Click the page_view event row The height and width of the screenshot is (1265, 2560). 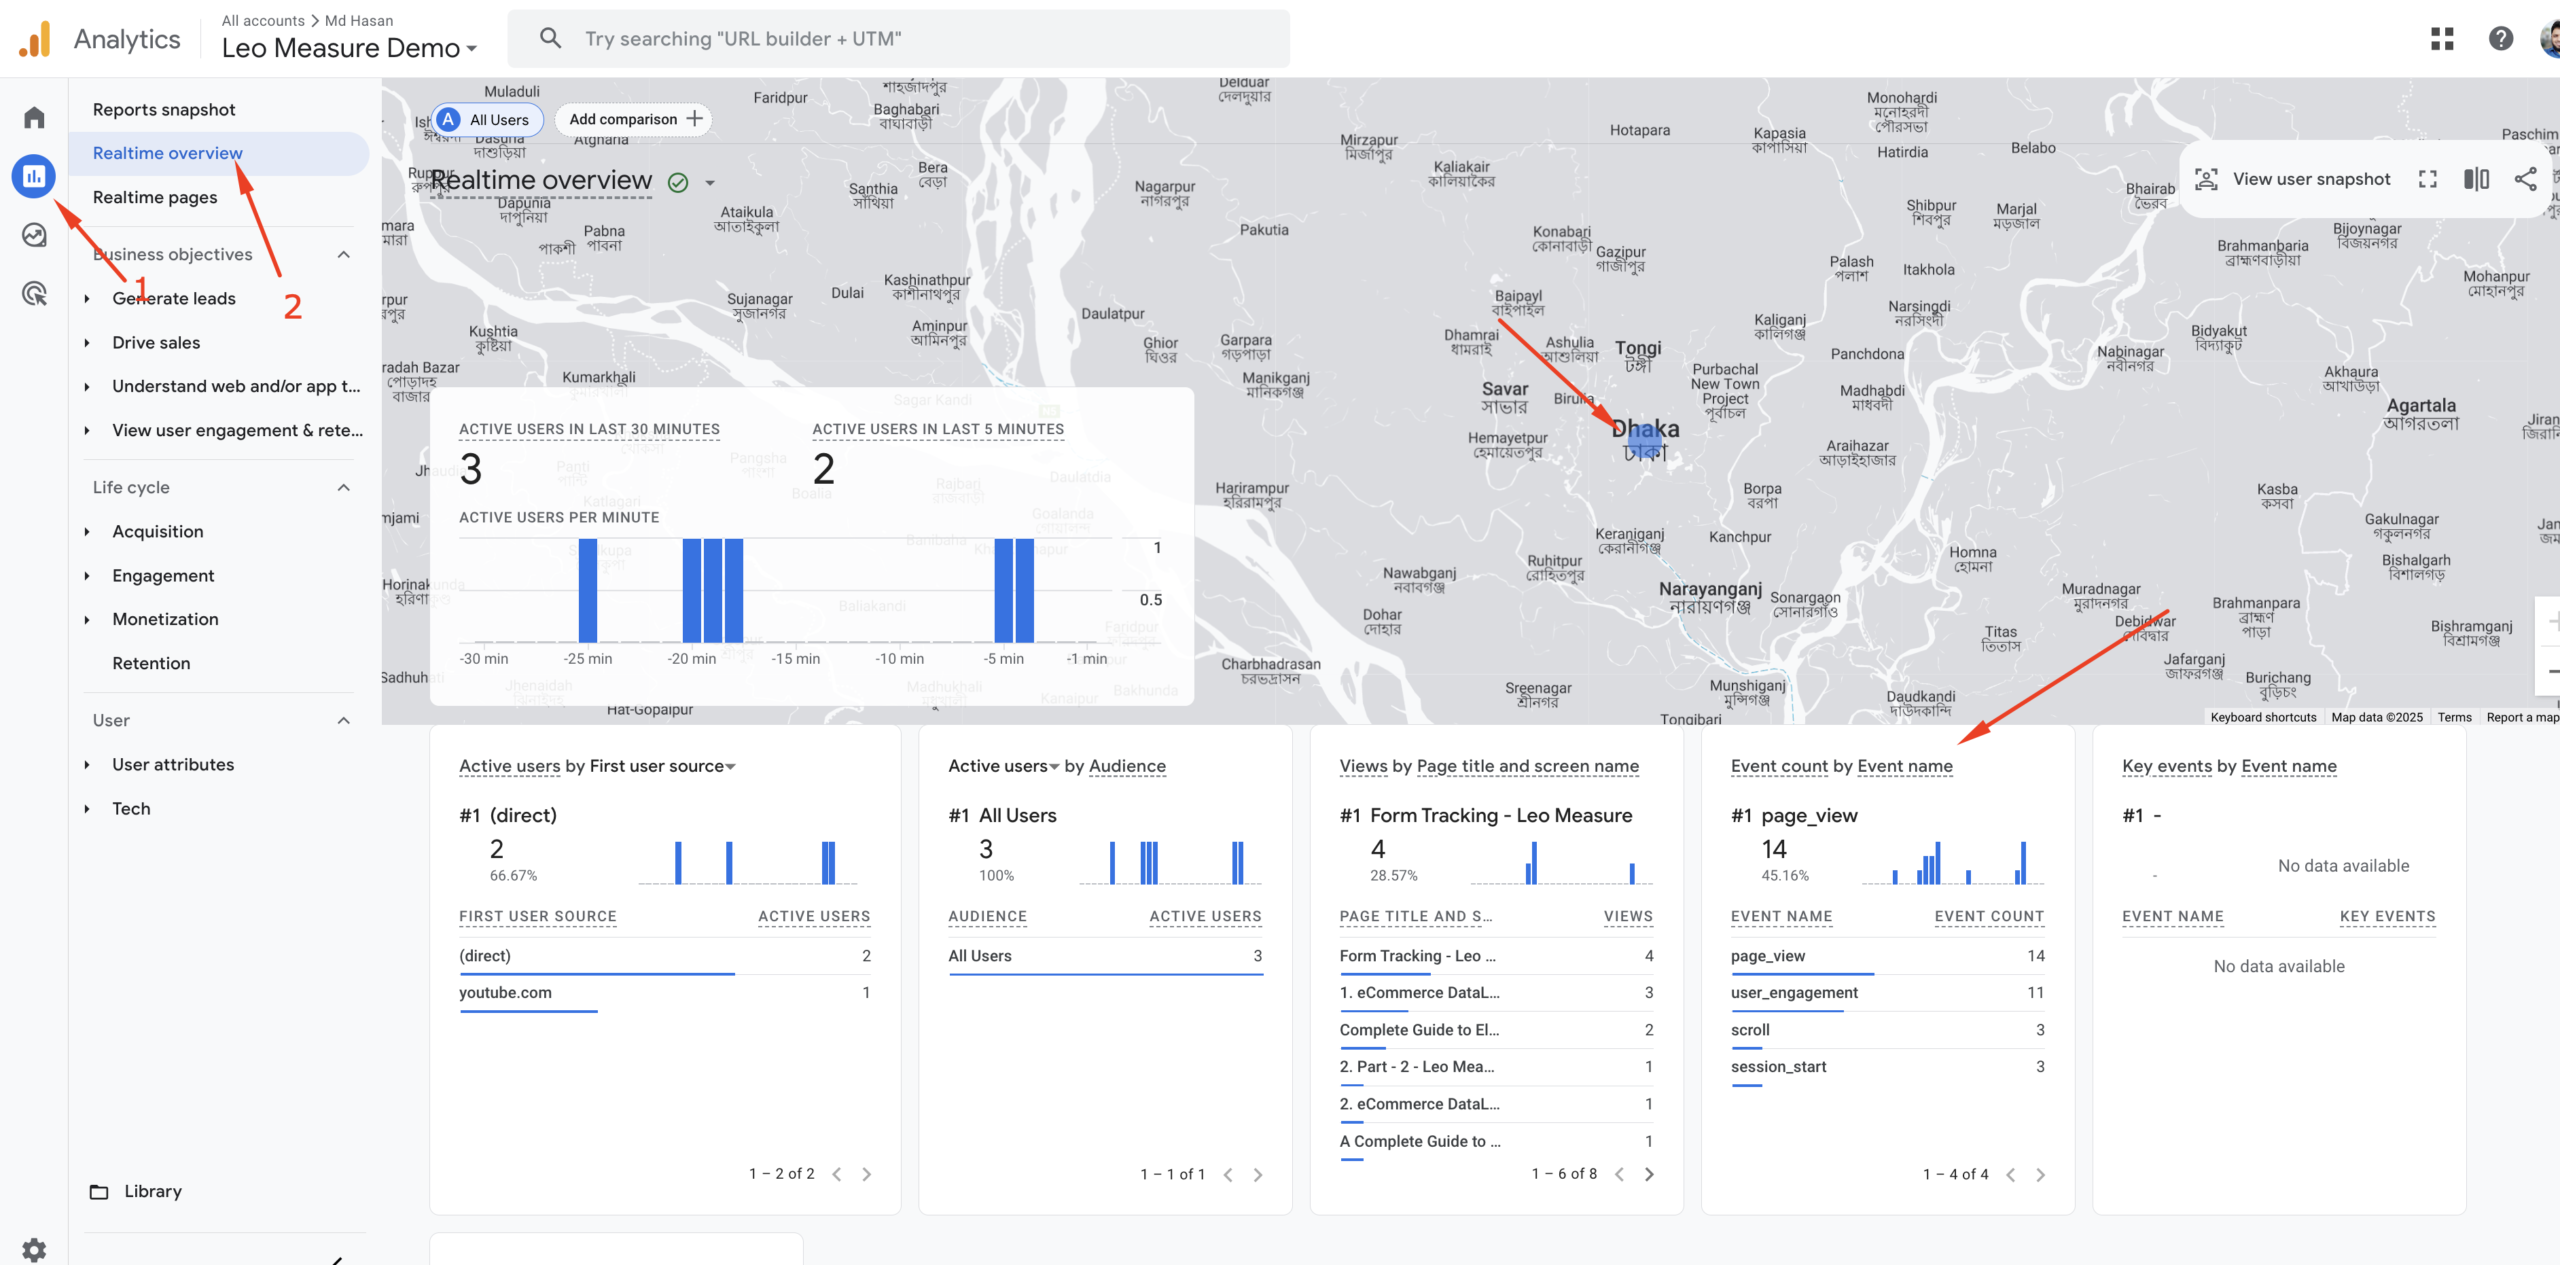[x=1887, y=956]
